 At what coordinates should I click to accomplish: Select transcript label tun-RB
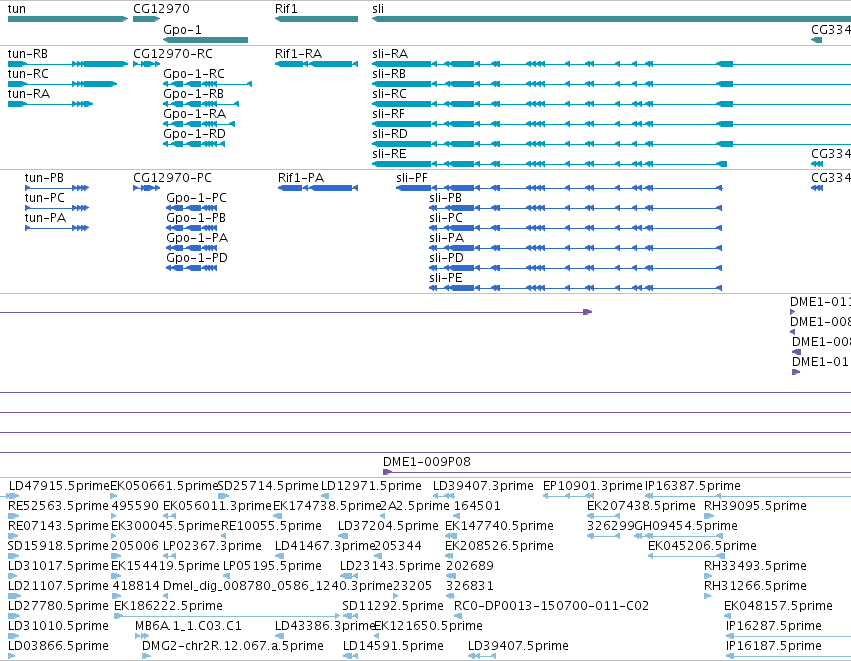(x=28, y=54)
